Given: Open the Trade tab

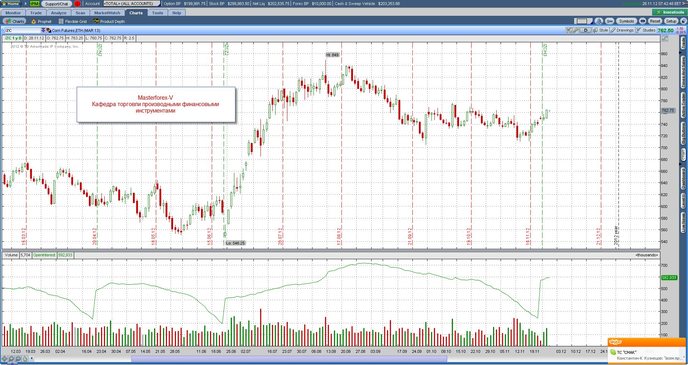Looking at the screenshot, I should [x=36, y=13].
